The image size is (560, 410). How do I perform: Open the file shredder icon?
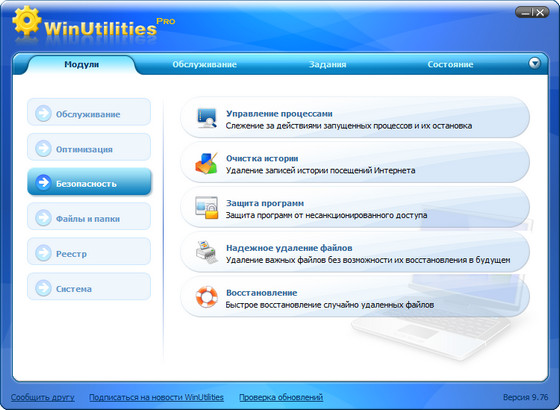click(206, 252)
